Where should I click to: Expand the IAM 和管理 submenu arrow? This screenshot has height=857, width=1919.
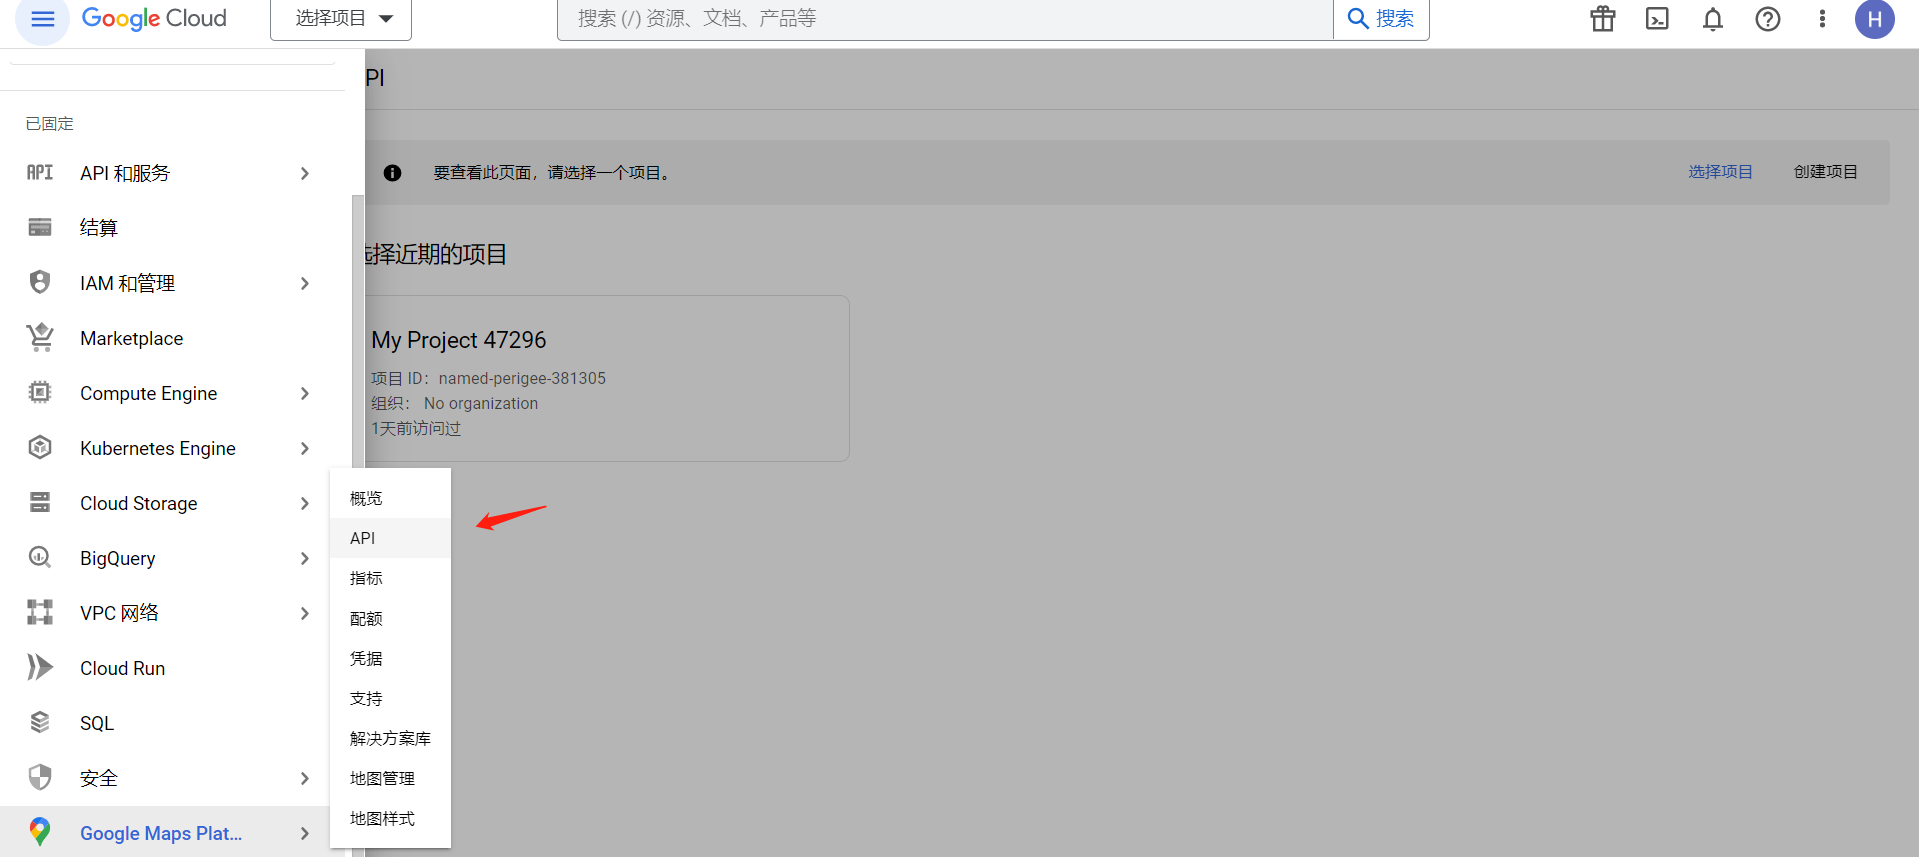(x=305, y=284)
